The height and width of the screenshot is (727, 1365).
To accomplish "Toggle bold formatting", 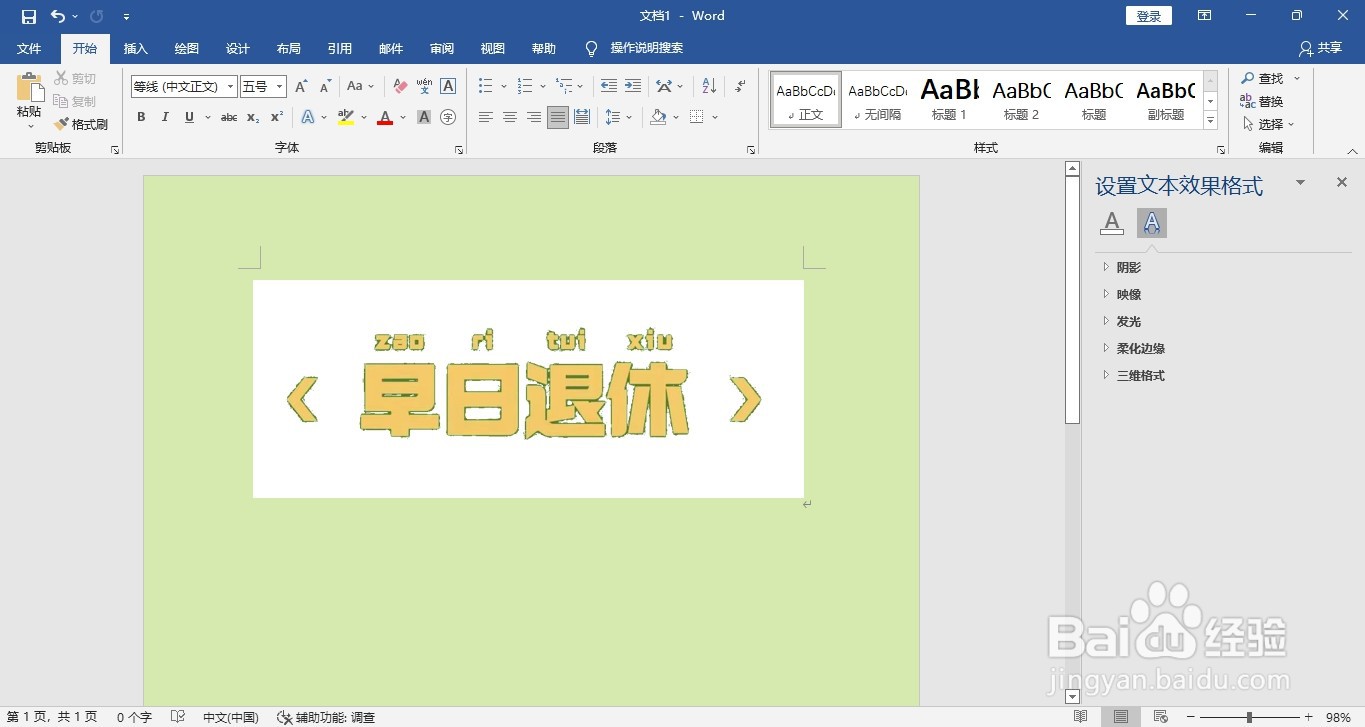I will [x=140, y=117].
